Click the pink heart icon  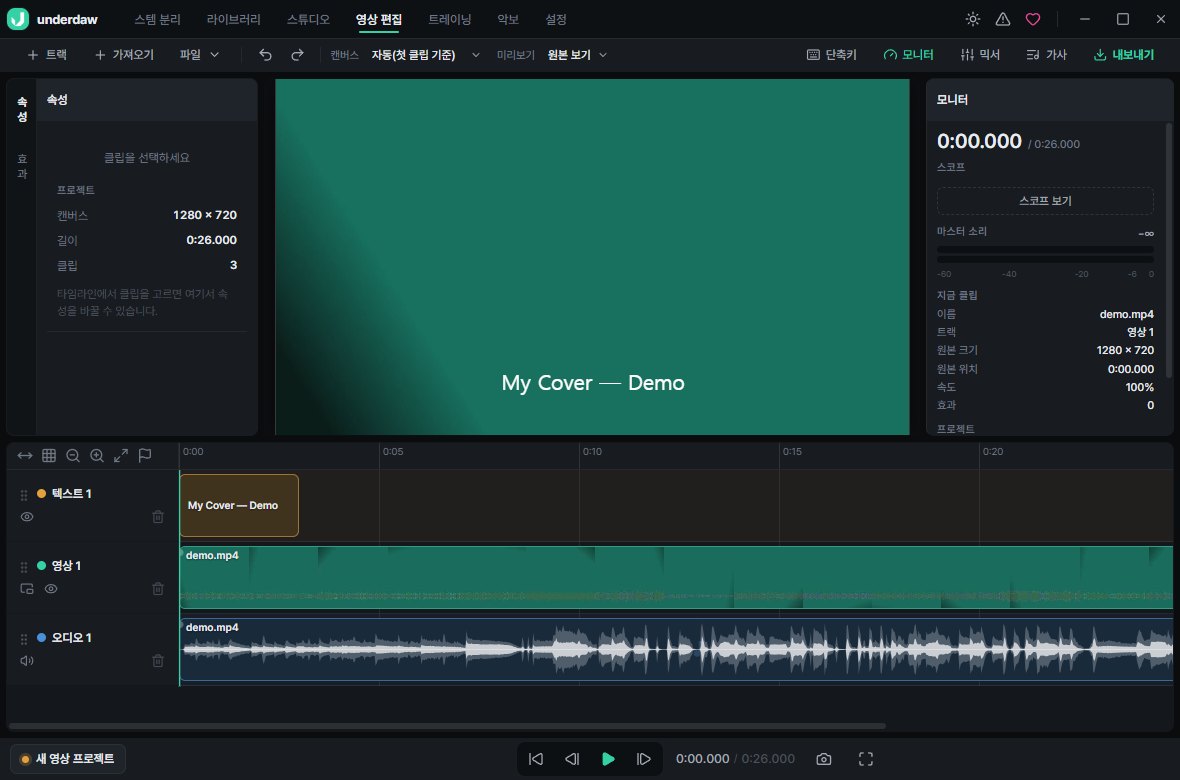1033,20
